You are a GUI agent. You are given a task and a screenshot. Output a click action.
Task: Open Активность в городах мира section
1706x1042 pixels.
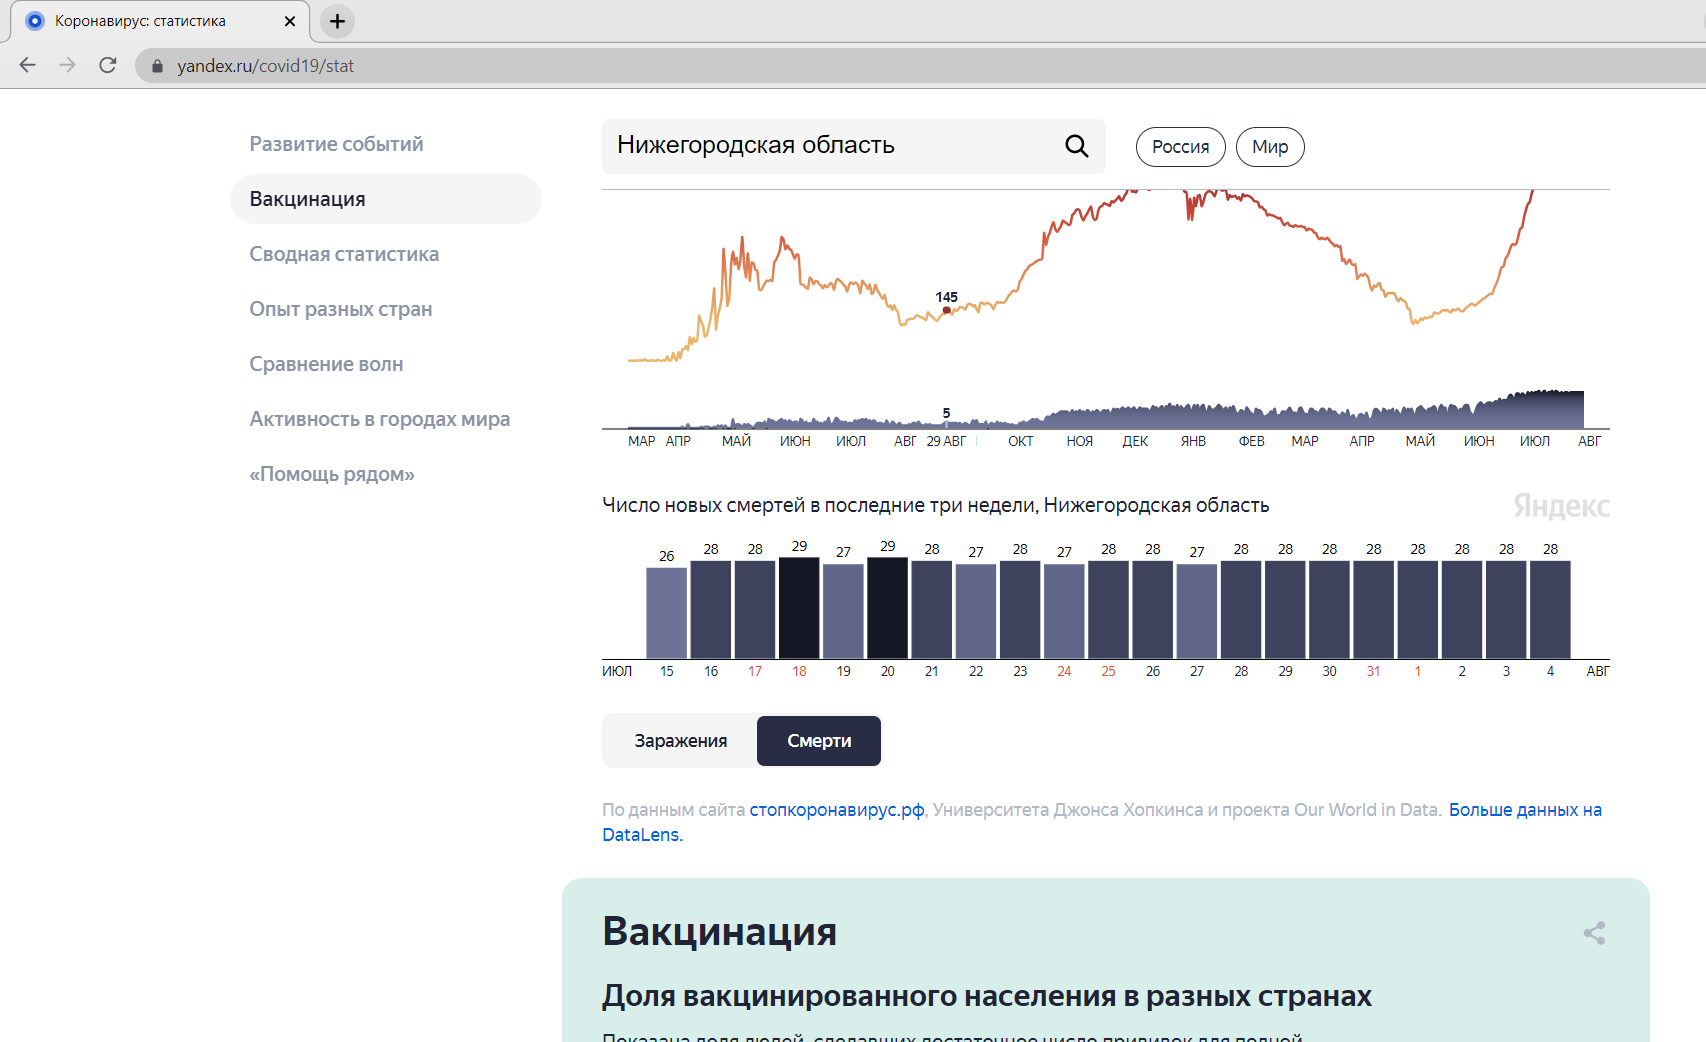(x=379, y=419)
